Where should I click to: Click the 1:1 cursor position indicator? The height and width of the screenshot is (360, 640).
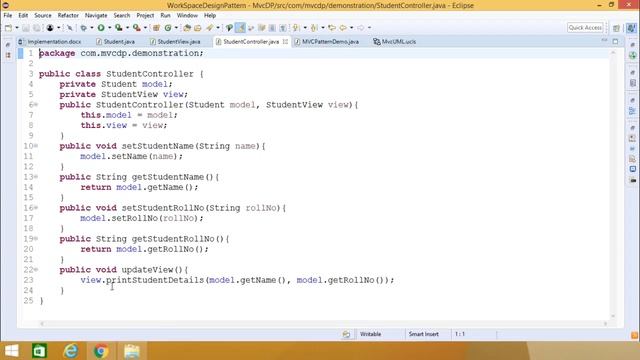[460, 334]
